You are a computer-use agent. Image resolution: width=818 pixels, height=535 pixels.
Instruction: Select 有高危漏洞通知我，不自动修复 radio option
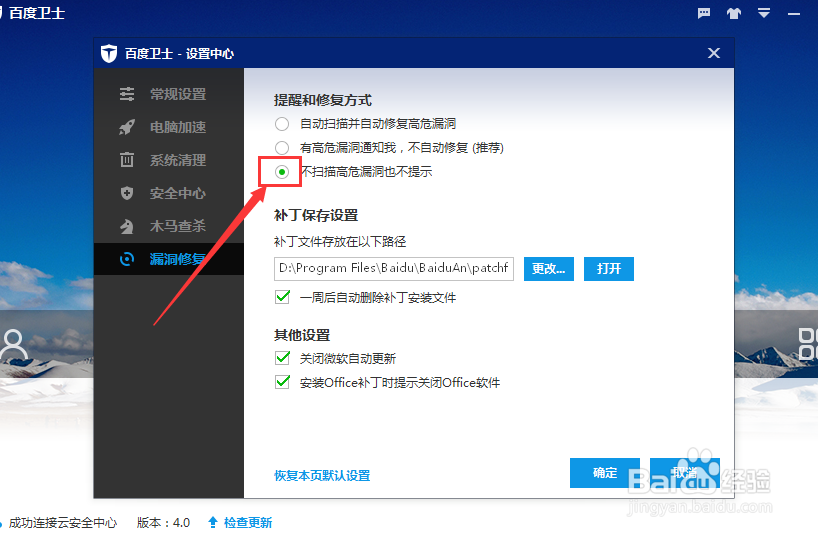click(x=282, y=148)
